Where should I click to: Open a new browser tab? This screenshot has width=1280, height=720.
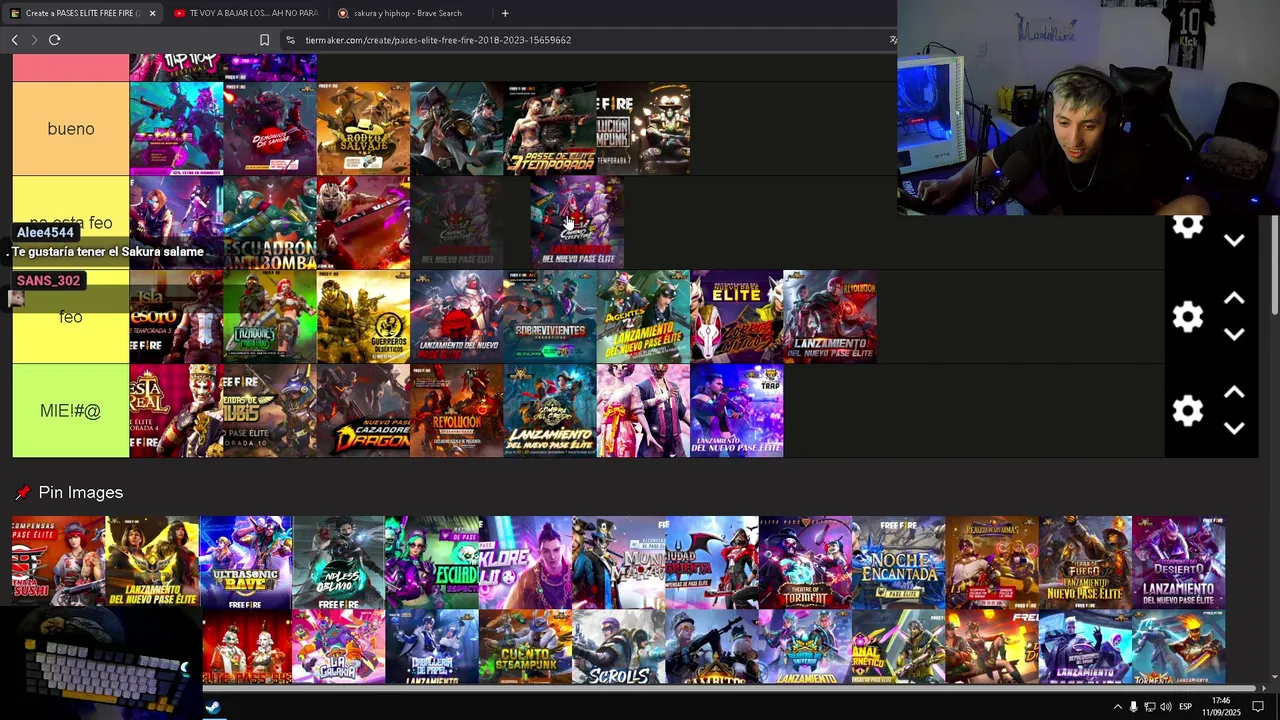point(505,13)
